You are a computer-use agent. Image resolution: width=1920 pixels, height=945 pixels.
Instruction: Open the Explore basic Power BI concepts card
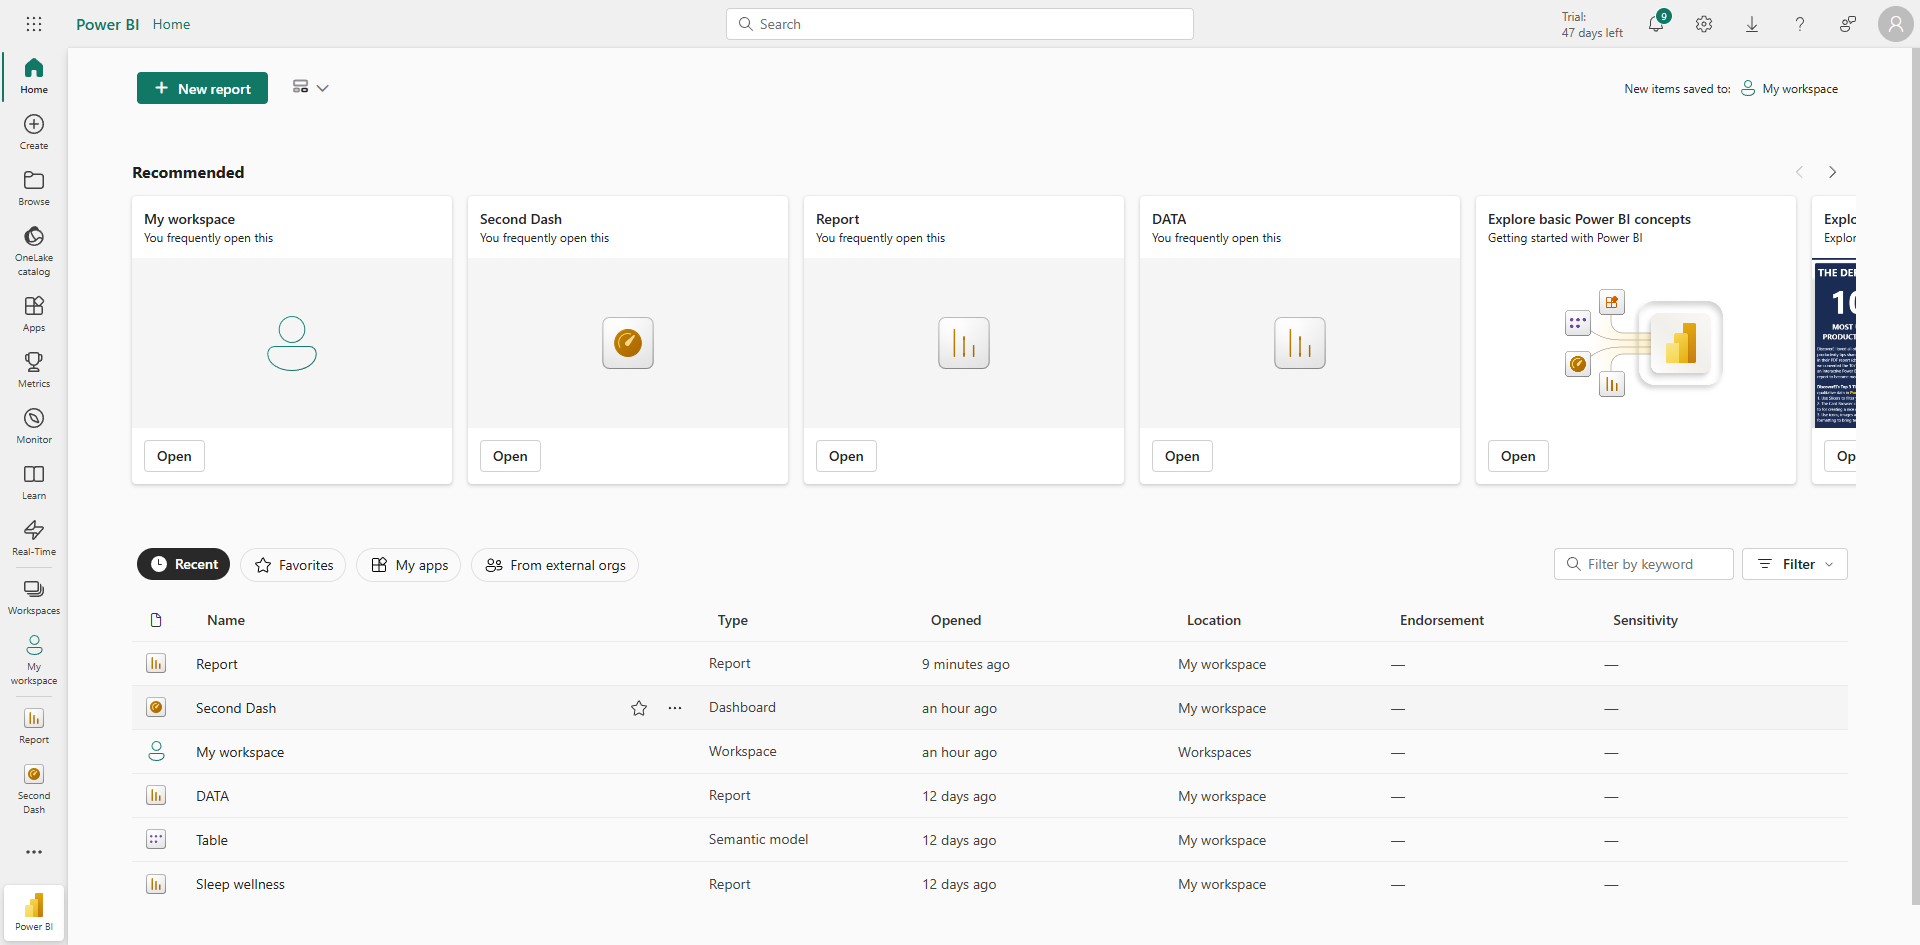point(1517,456)
